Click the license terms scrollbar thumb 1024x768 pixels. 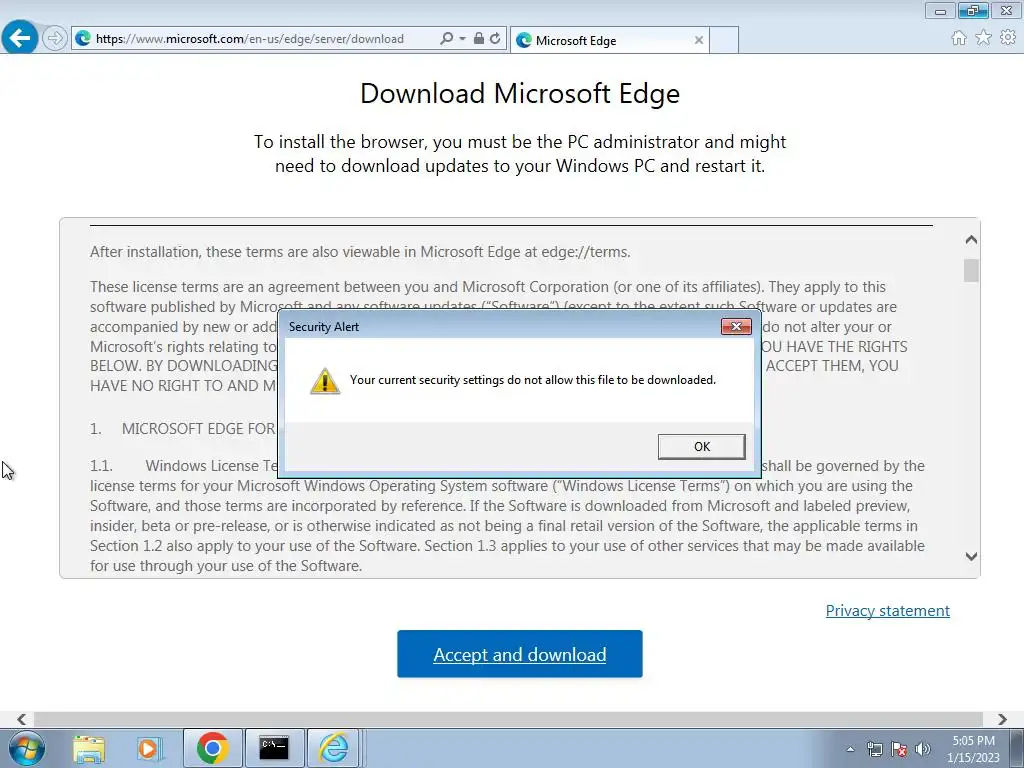(971, 270)
